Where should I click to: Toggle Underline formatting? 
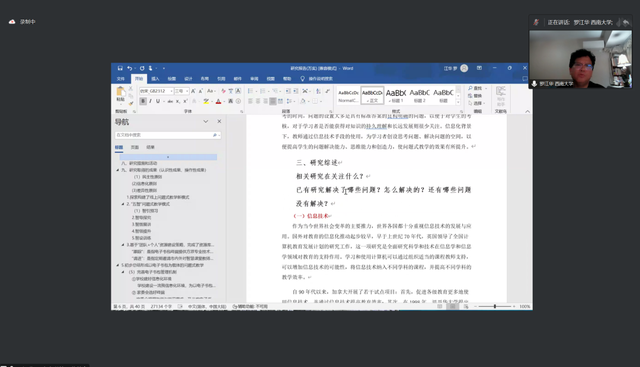click(158, 101)
